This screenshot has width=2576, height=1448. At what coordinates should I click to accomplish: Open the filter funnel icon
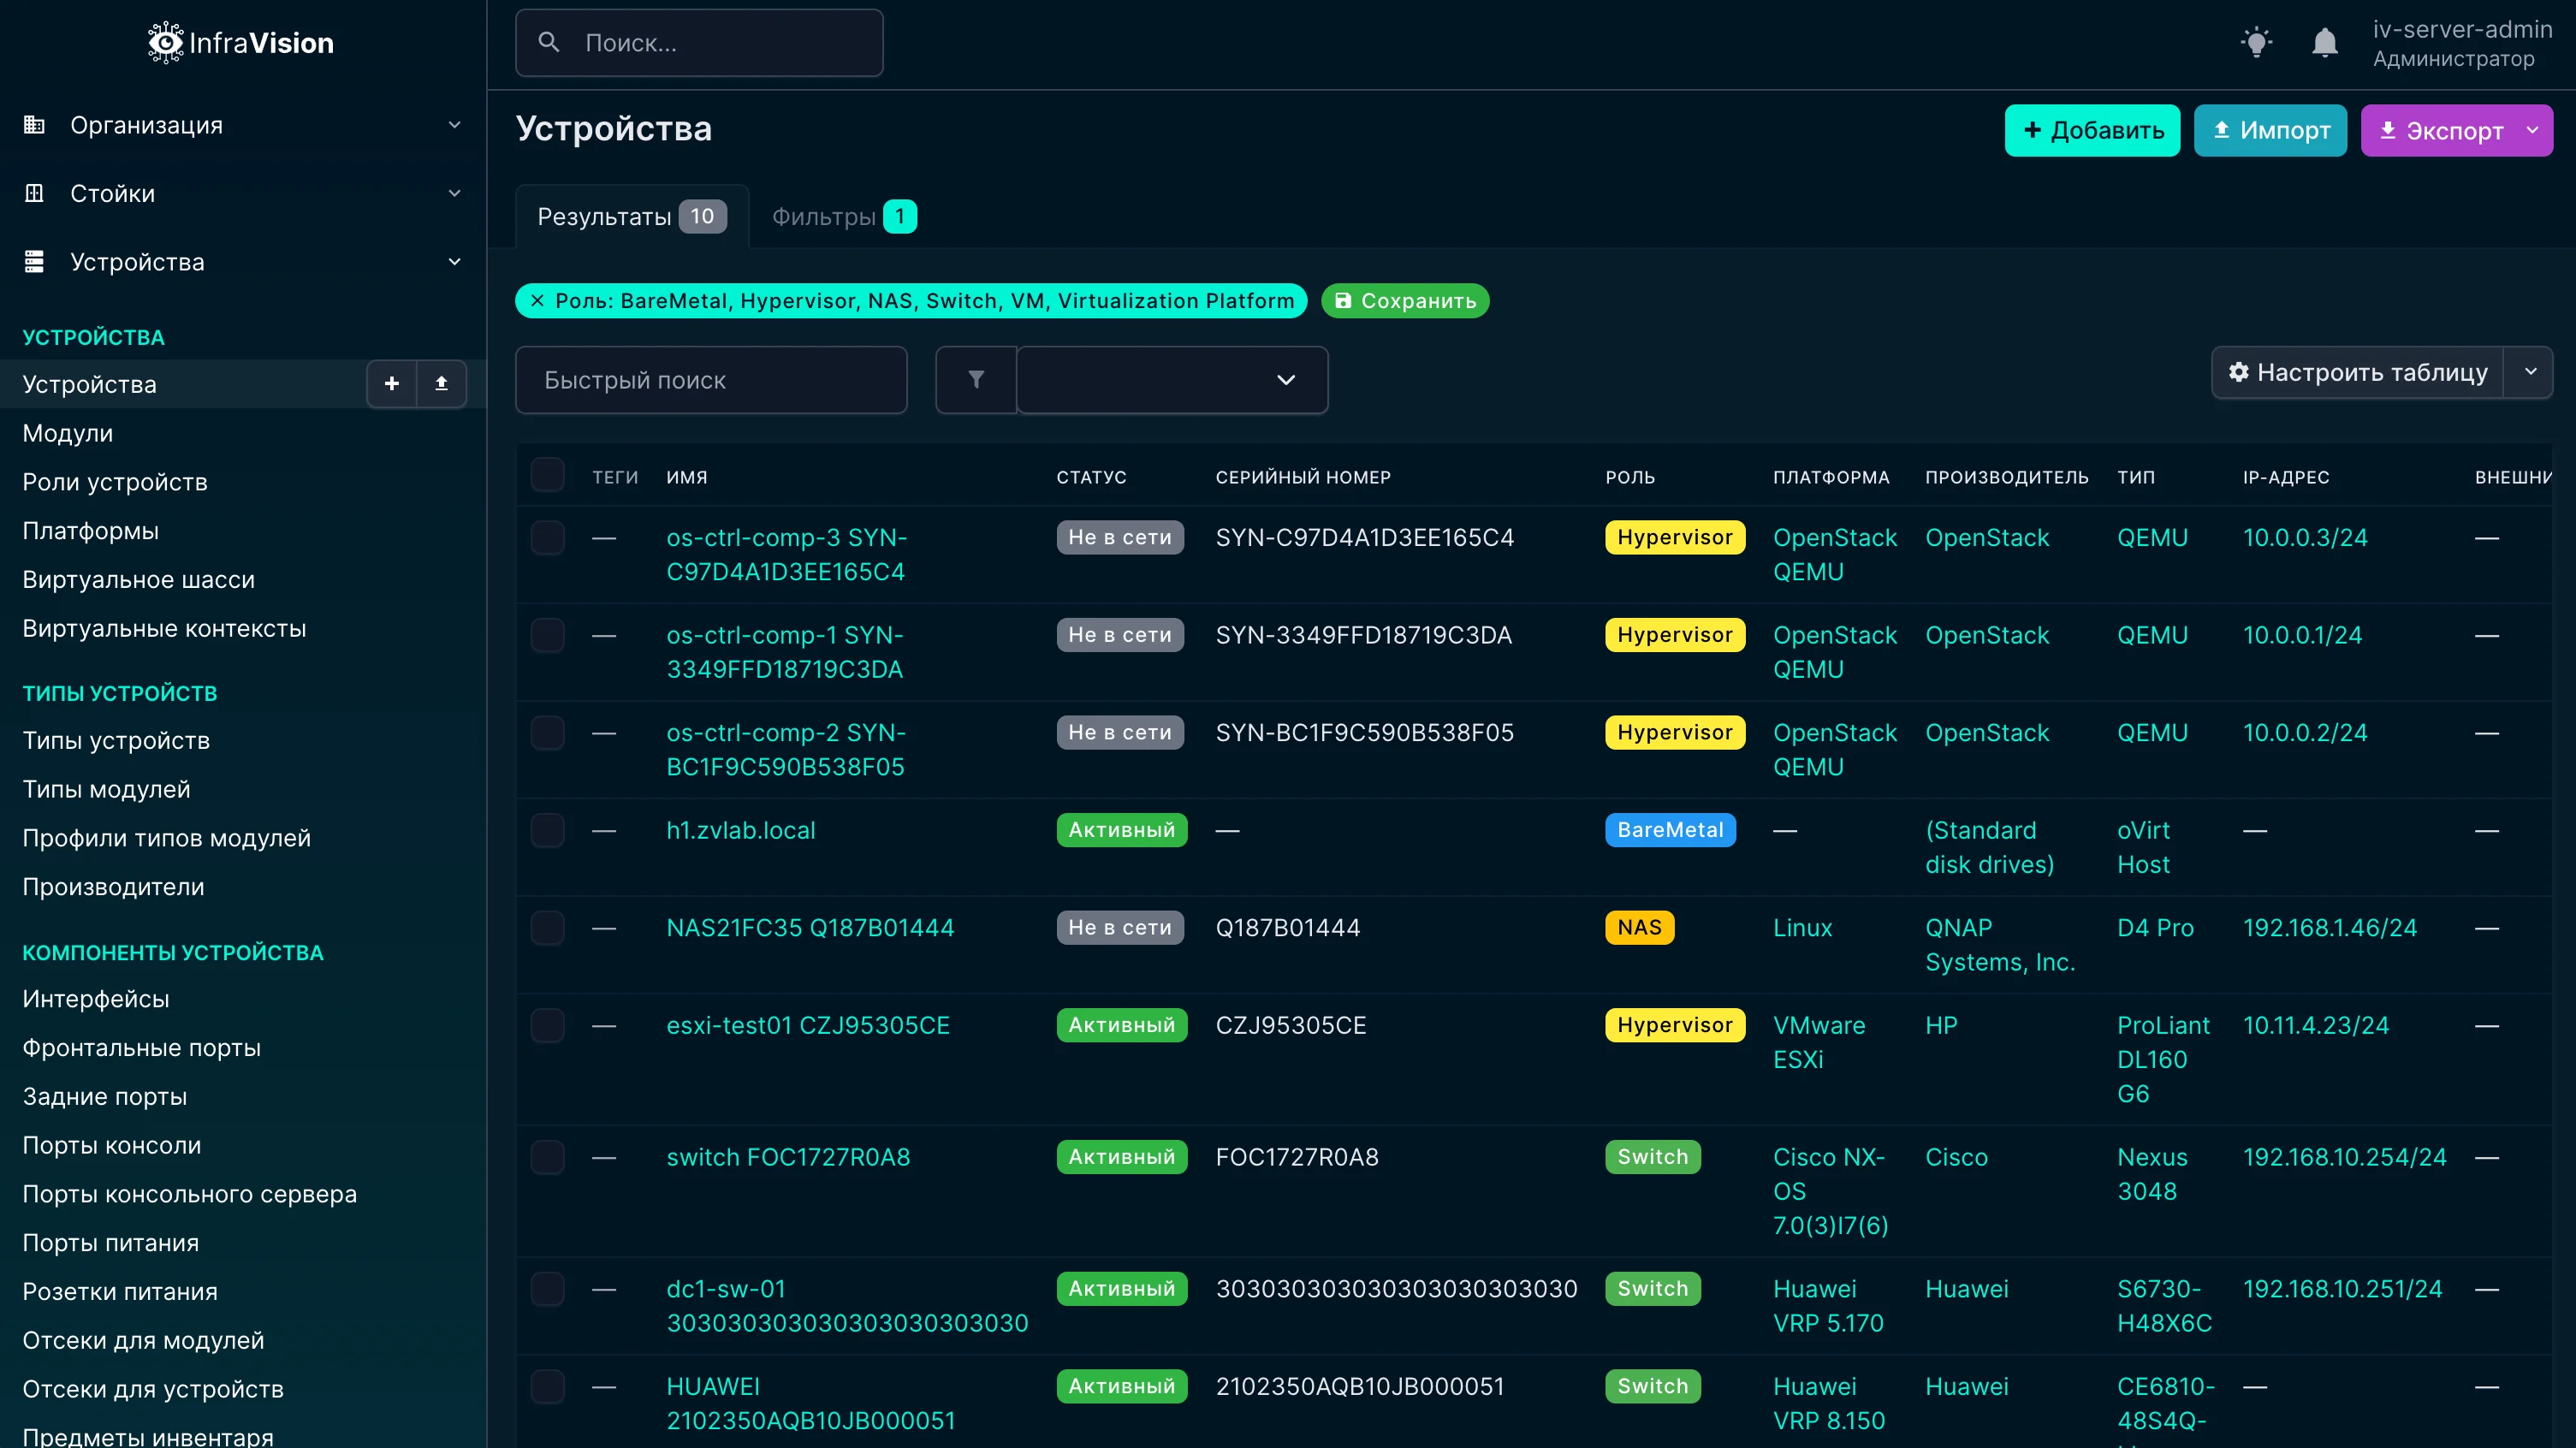pyautogui.click(x=974, y=380)
